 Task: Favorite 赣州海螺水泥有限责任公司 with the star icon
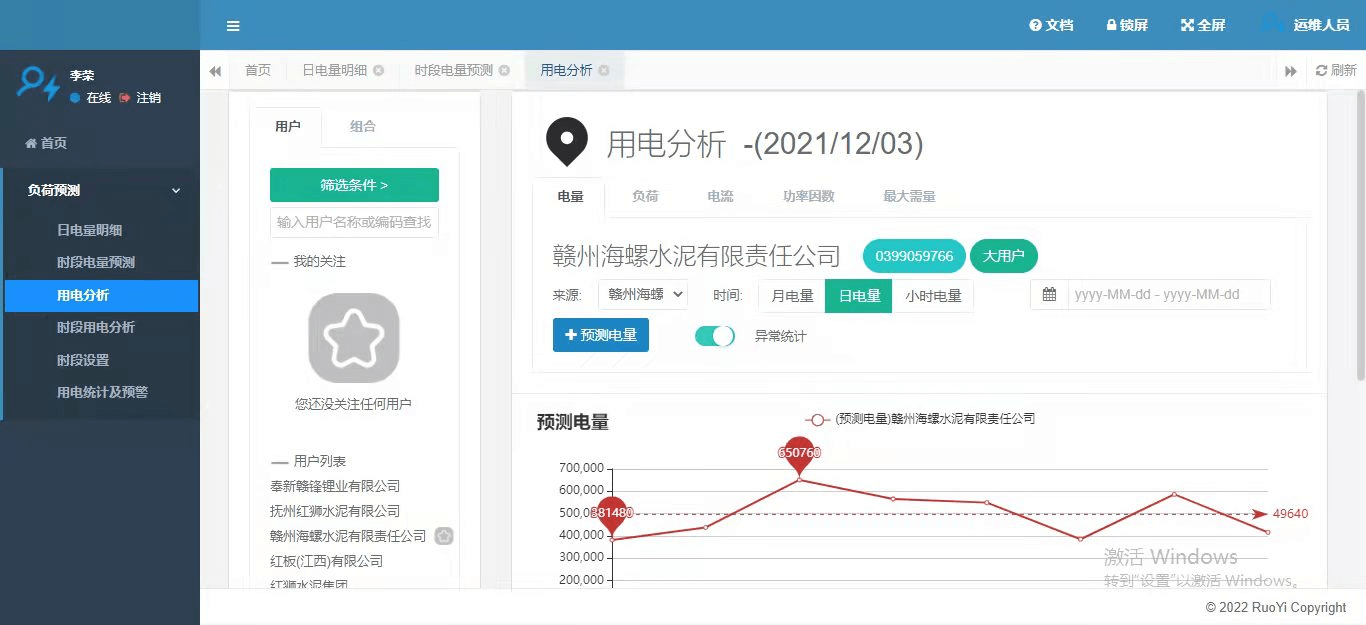click(x=444, y=536)
